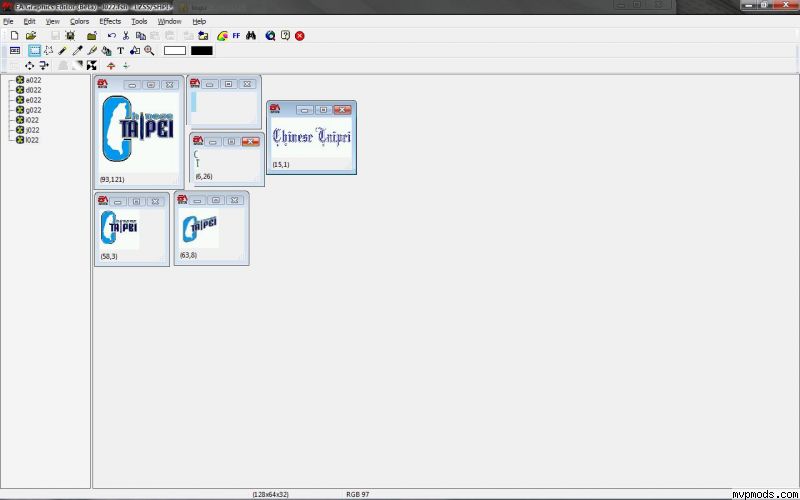Open a file with the folder icon
800x500 pixels.
(x=31, y=36)
